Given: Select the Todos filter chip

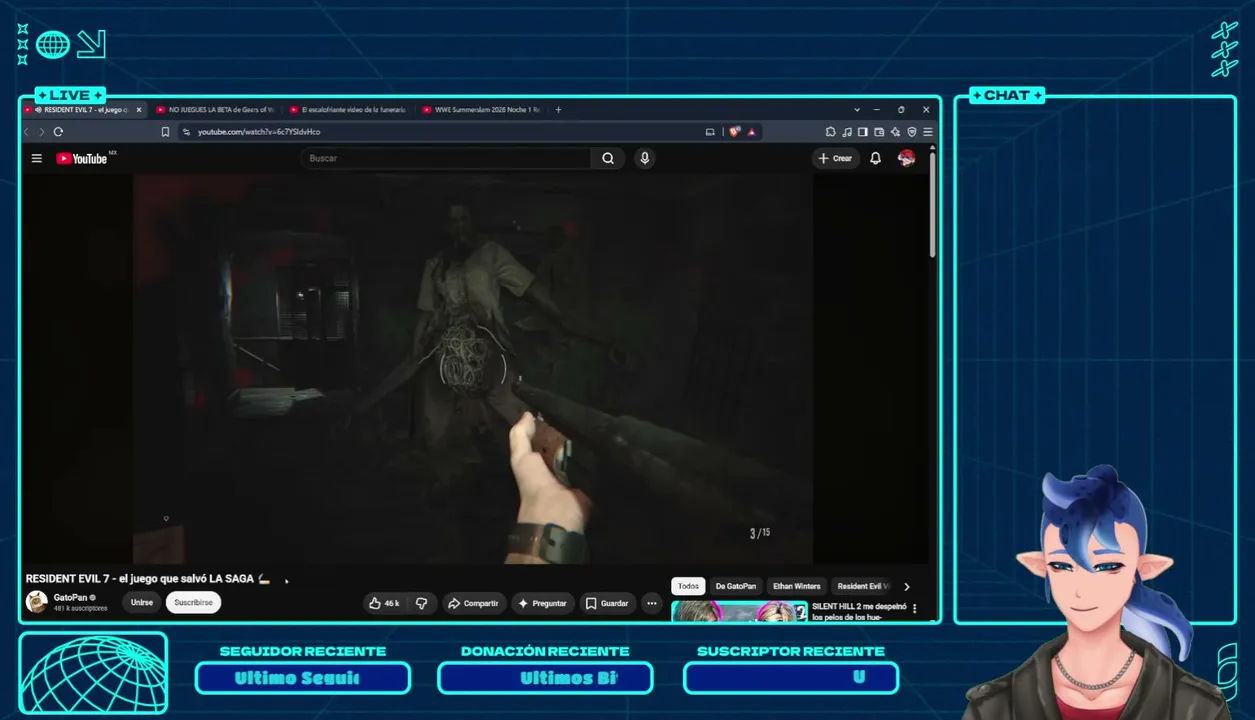Looking at the screenshot, I should (688, 587).
